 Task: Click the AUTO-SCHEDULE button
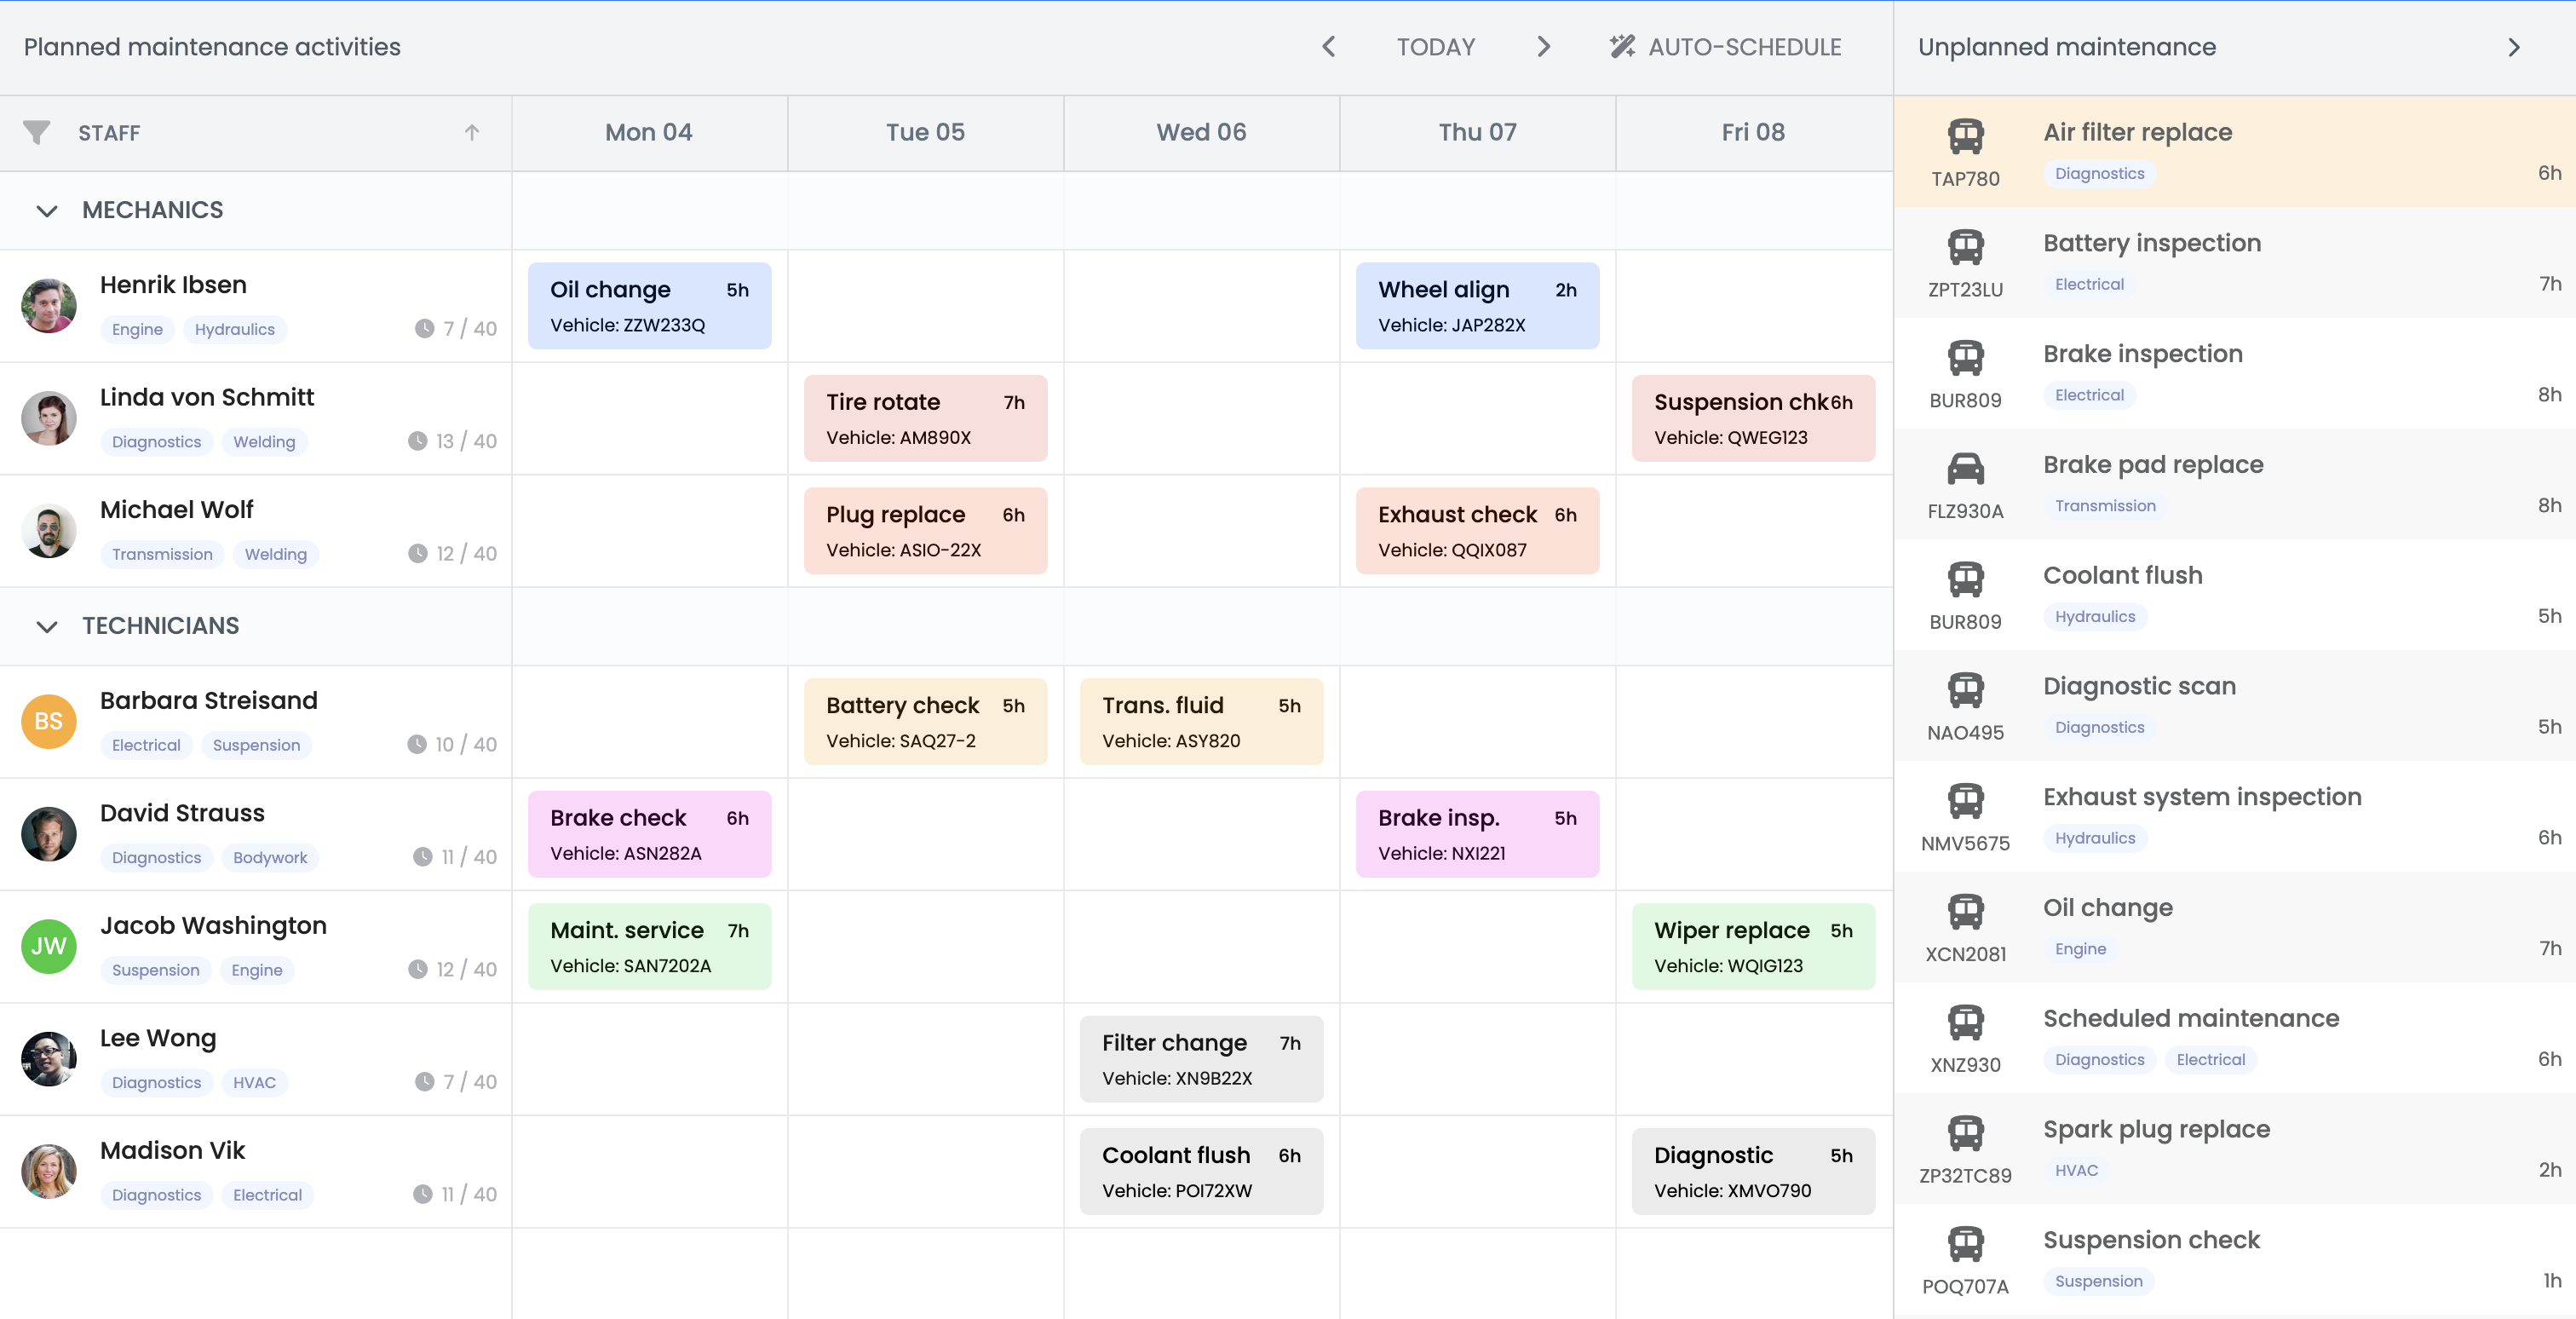click(x=1745, y=46)
